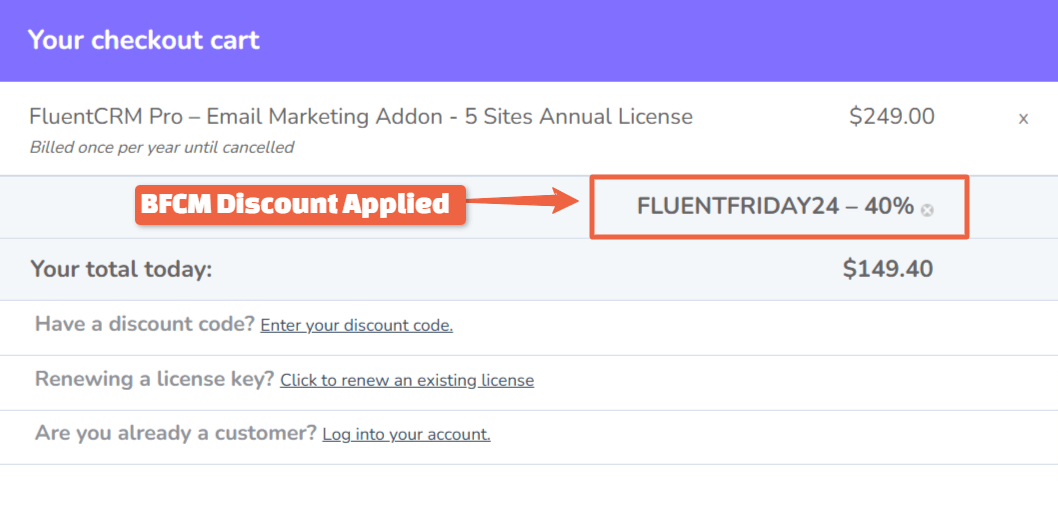Click the 'Have a discount code?' question
1058x513 pixels.
click(144, 324)
